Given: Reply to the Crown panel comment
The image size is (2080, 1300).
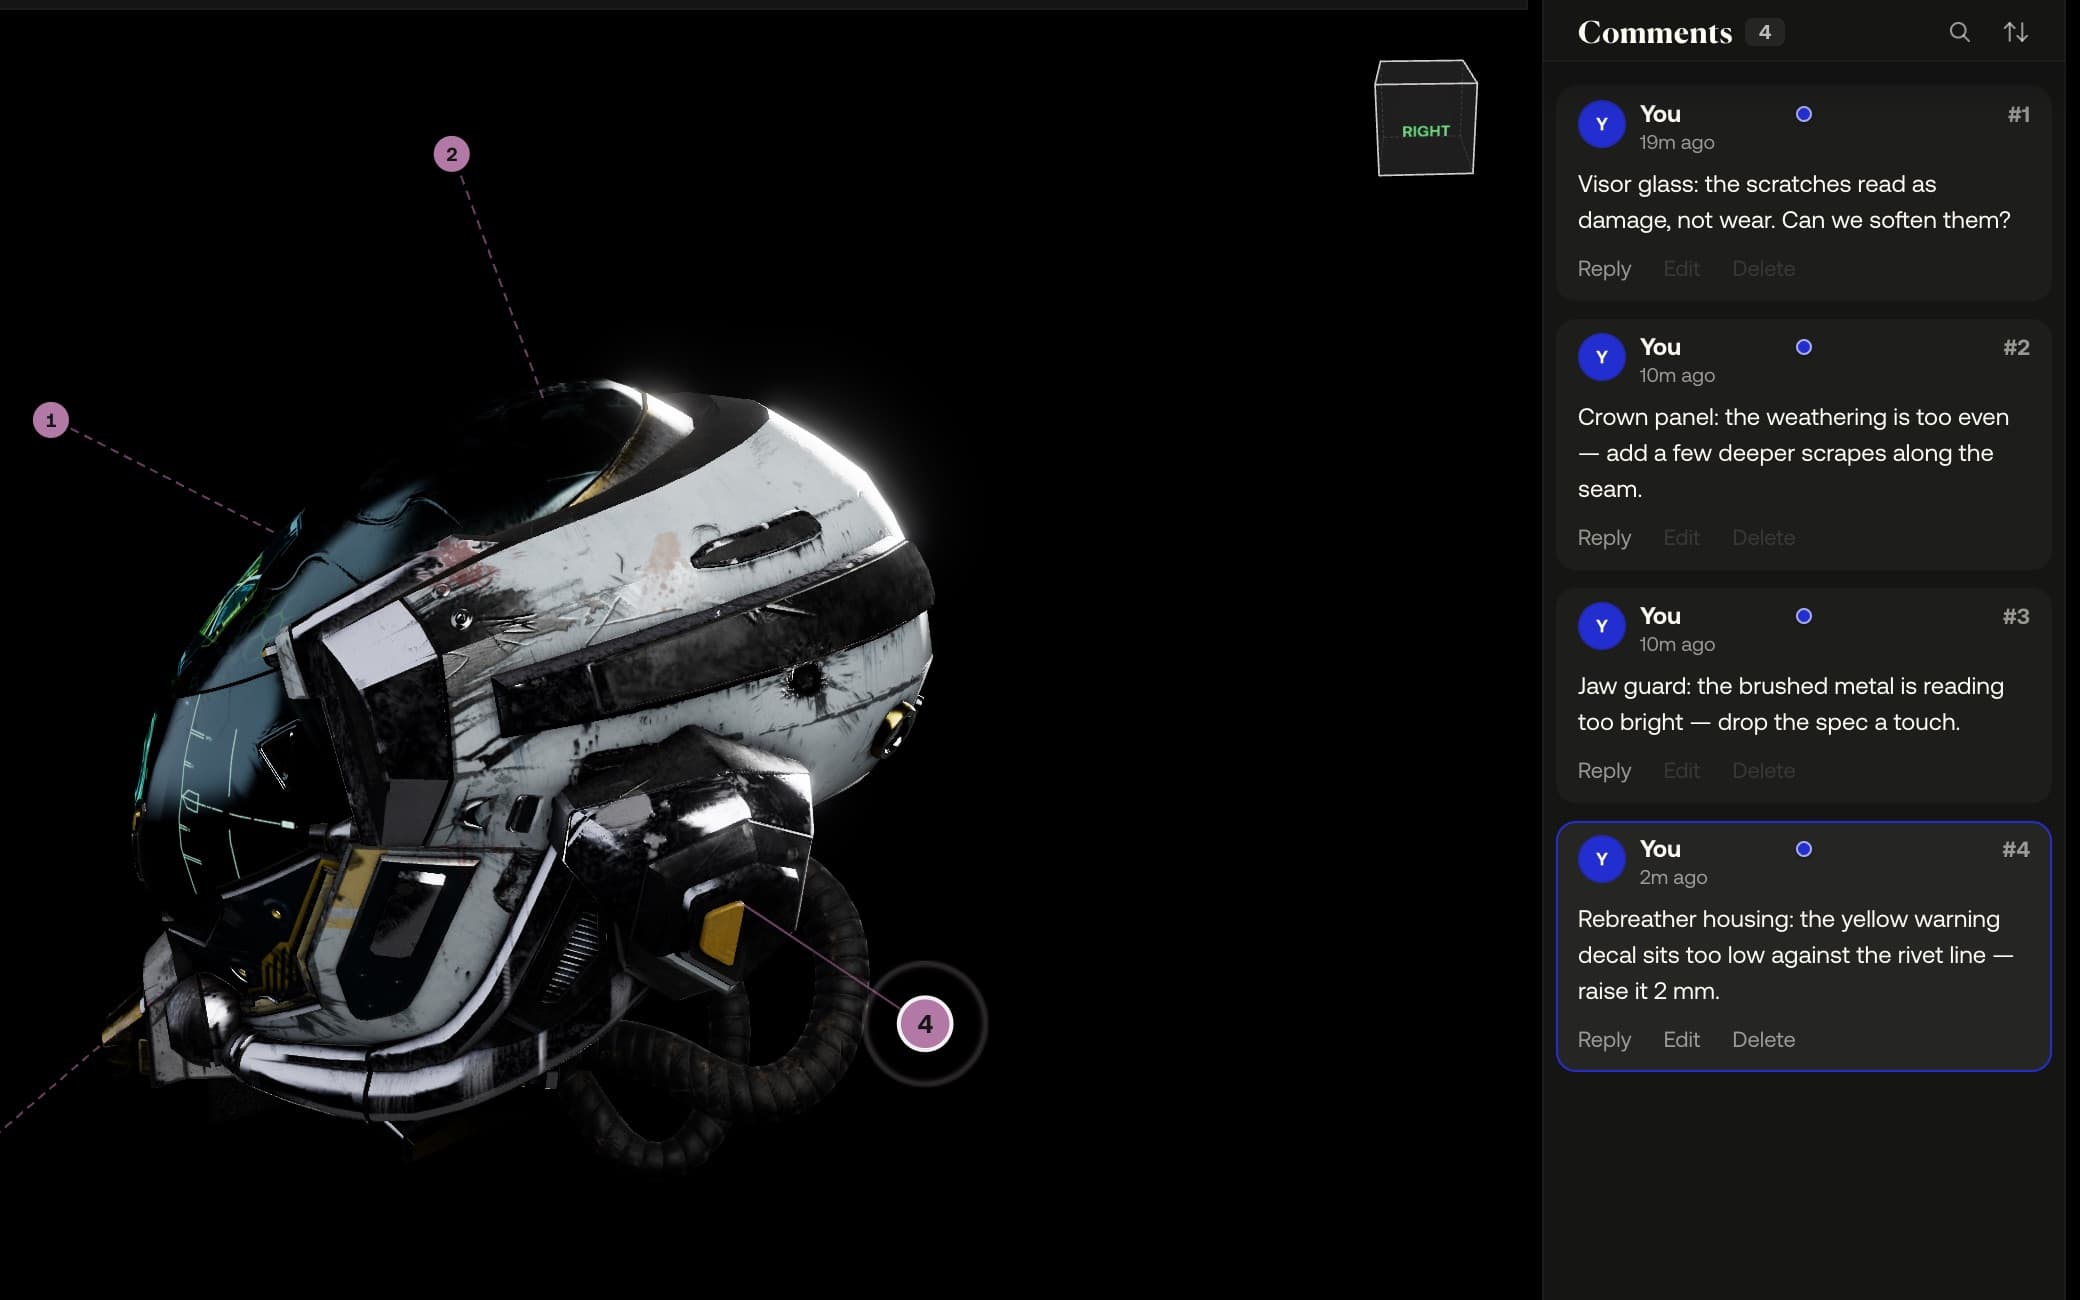Looking at the screenshot, I should (x=1604, y=538).
